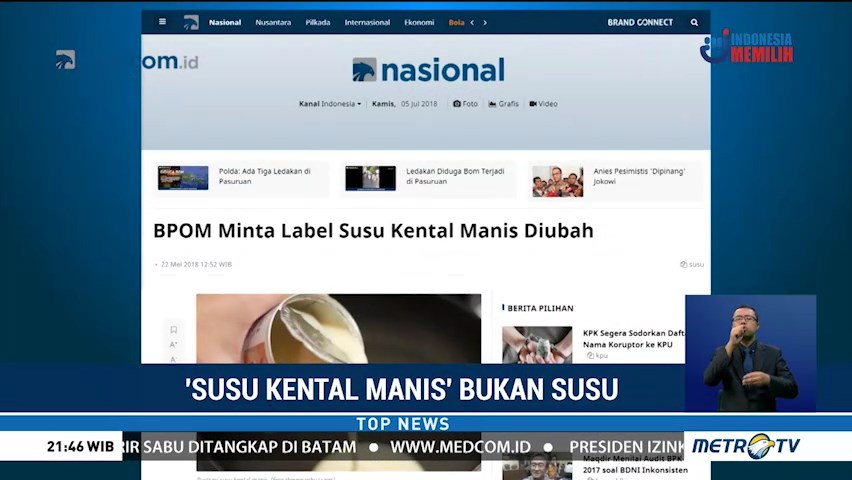The height and width of the screenshot is (480, 852).
Task: Click the search magnifier icon
Action: 694,22
